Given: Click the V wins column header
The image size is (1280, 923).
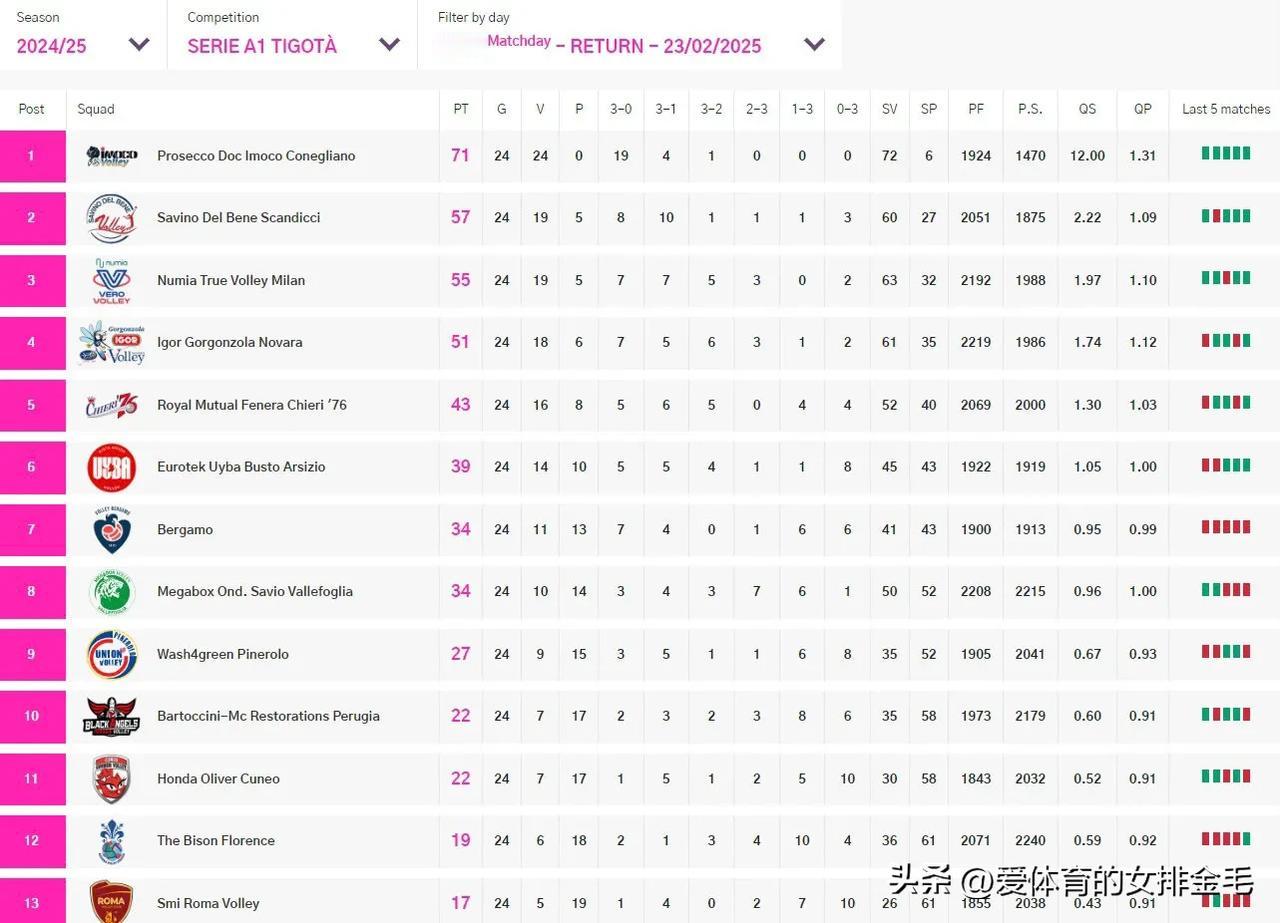Looking at the screenshot, I should tap(540, 109).
